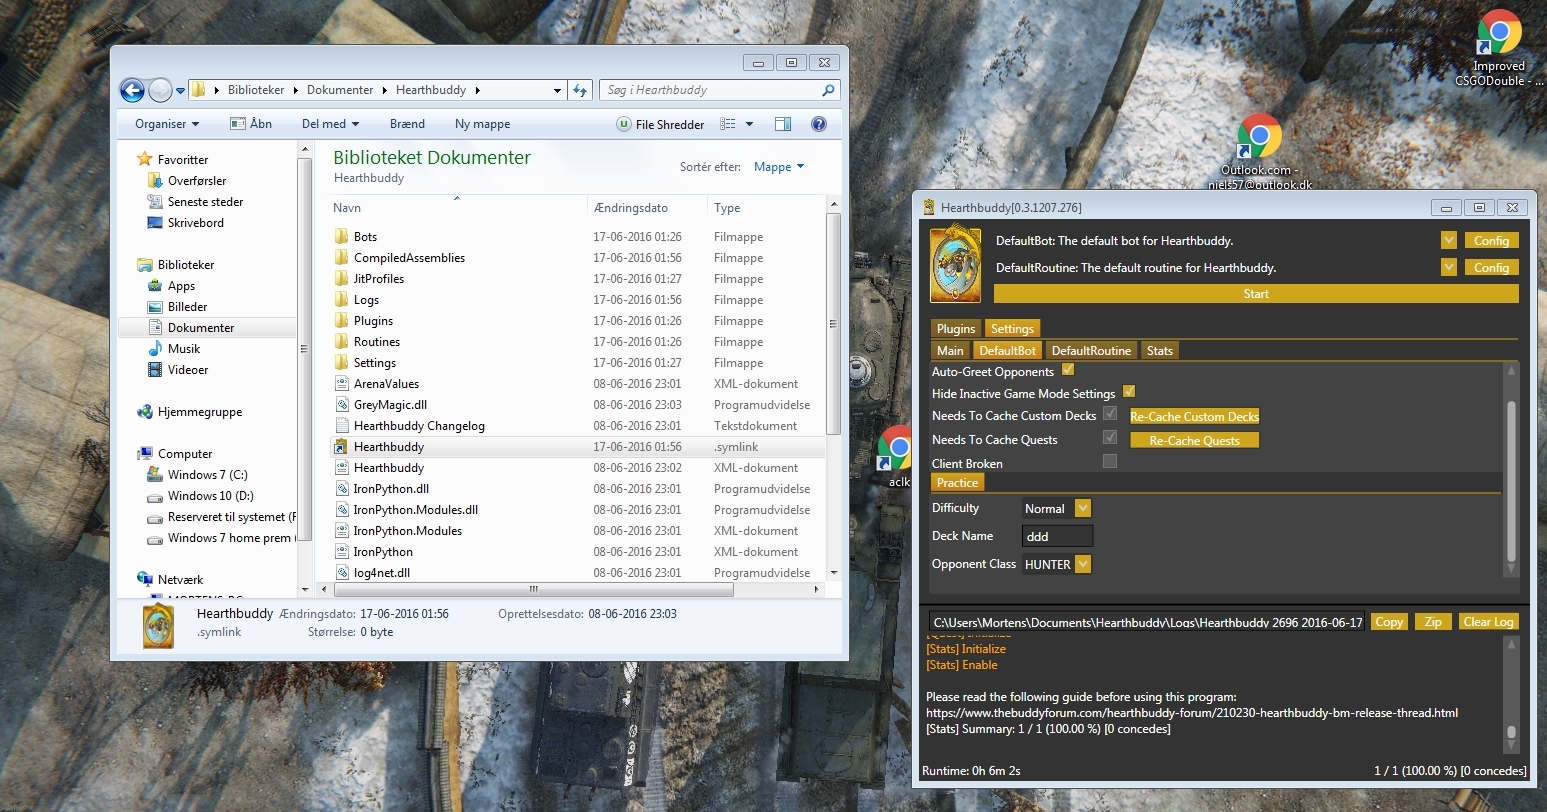The image size is (1547, 812).
Task: Switch to the Main settings tab
Action: coord(950,350)
